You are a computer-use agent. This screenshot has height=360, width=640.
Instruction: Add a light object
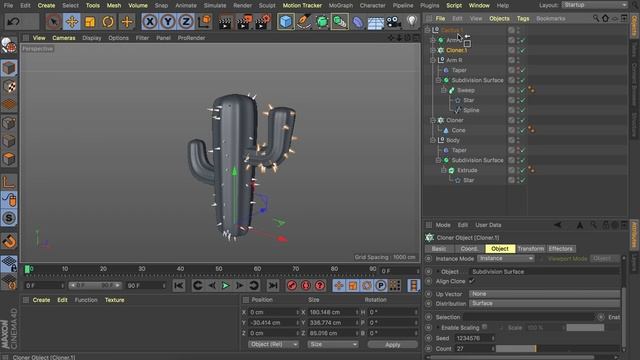click(x=412, y=21)
